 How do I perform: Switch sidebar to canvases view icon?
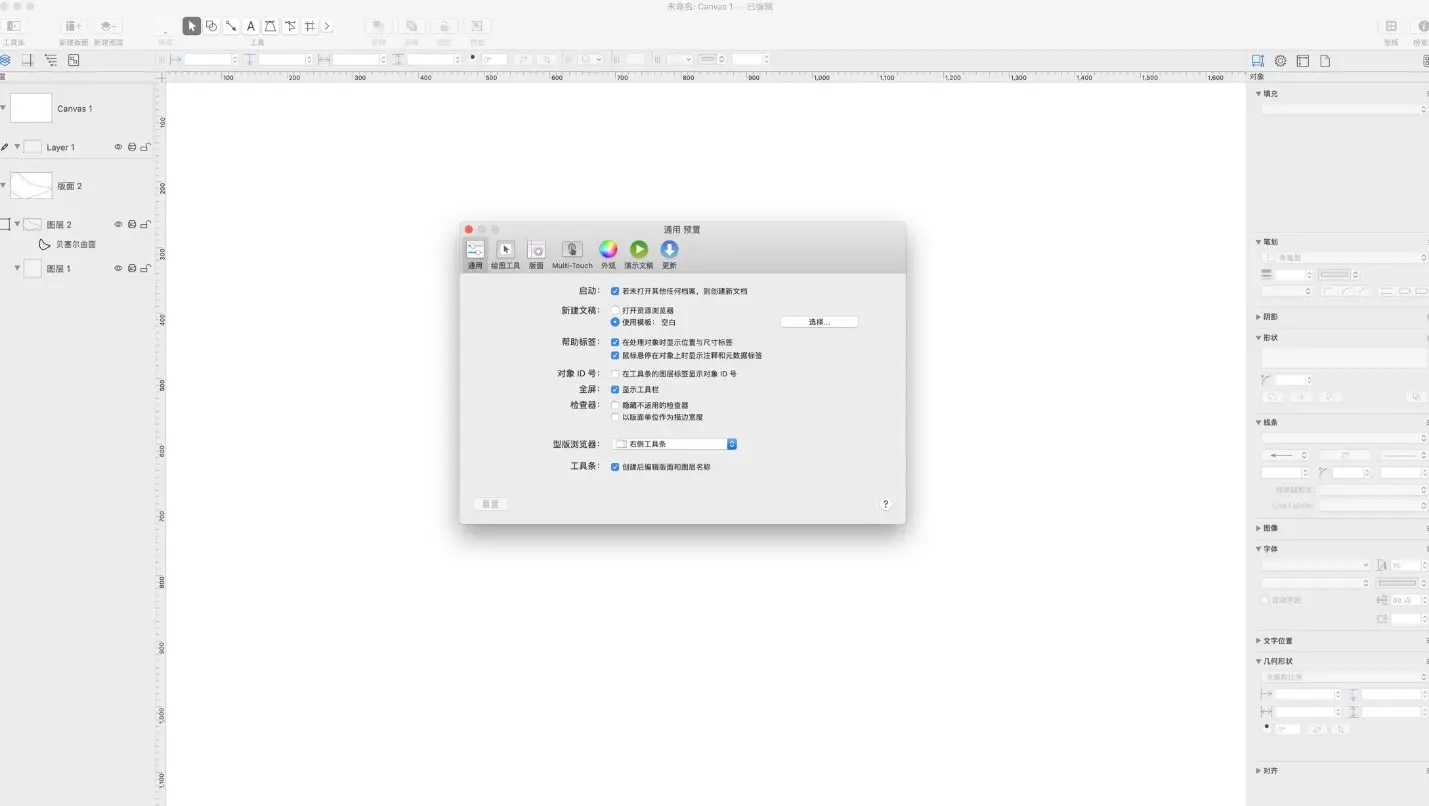point(27,60)
